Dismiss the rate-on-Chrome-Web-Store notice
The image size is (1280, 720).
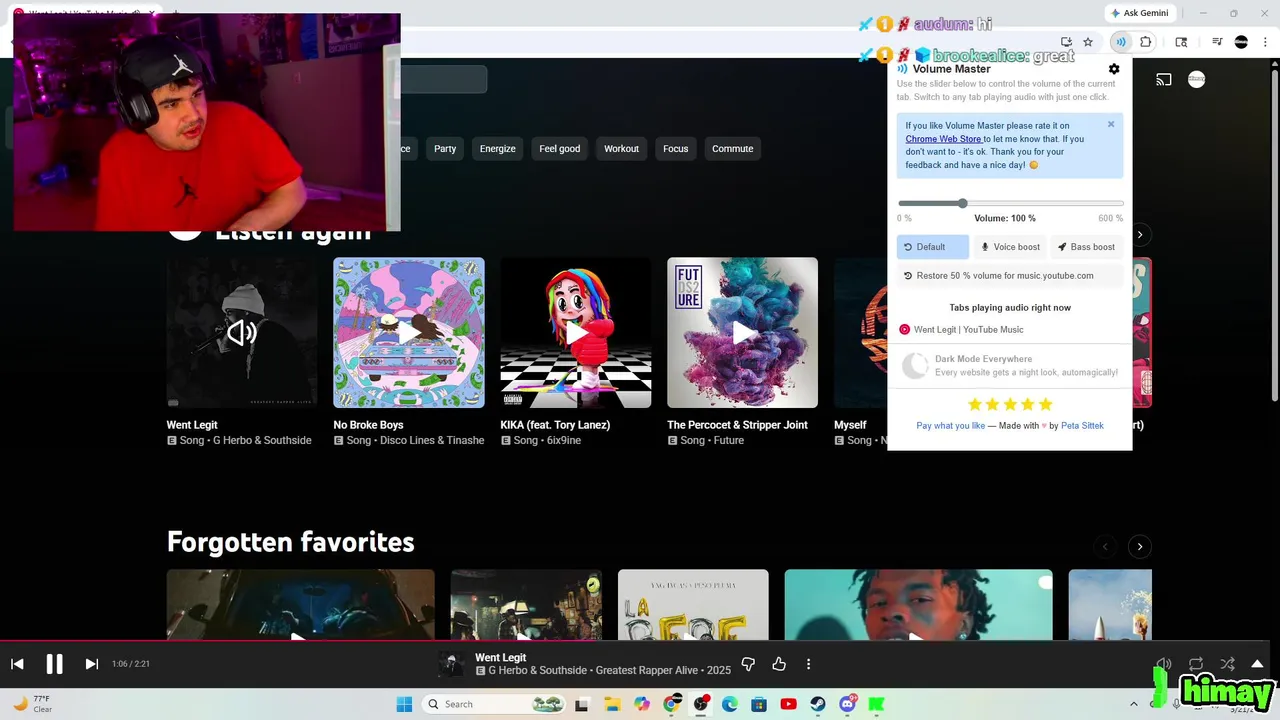pyautogui.click(x=1110, y=125)
